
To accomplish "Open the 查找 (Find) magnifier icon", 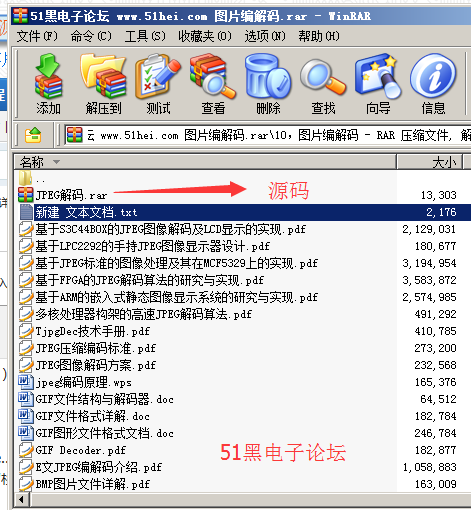I will [x=323, y=83].
